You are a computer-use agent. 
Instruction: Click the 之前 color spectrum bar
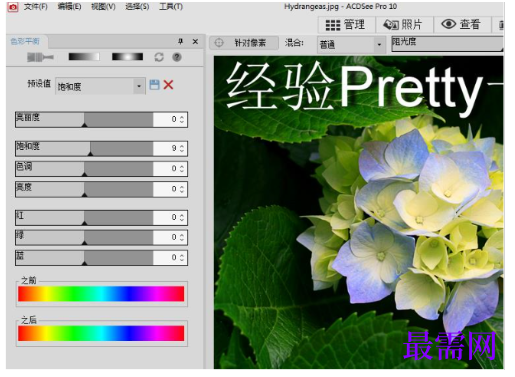point(101,294)
